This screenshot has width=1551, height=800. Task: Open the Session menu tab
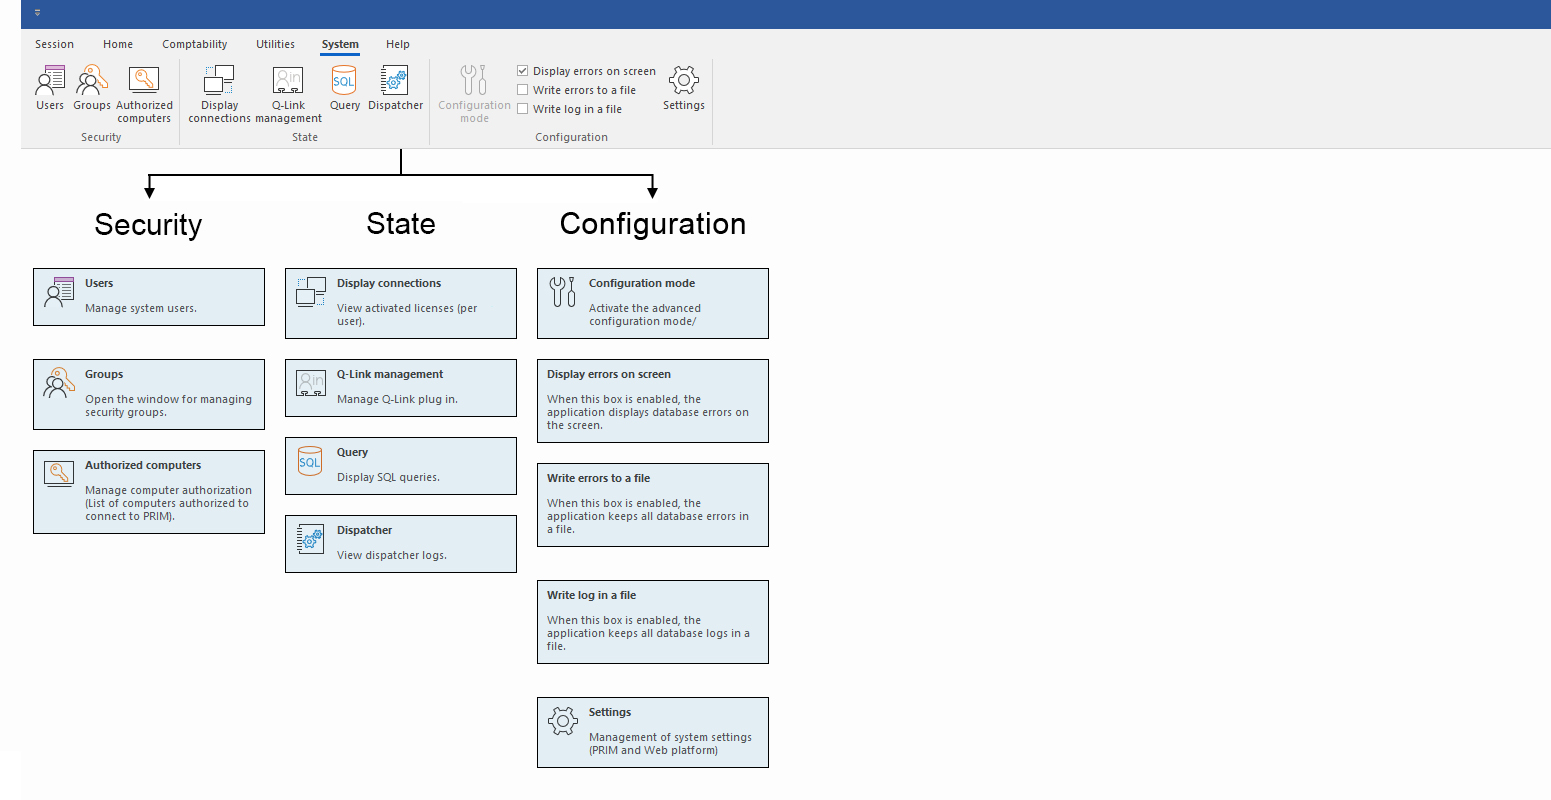(x=54, y=44)
